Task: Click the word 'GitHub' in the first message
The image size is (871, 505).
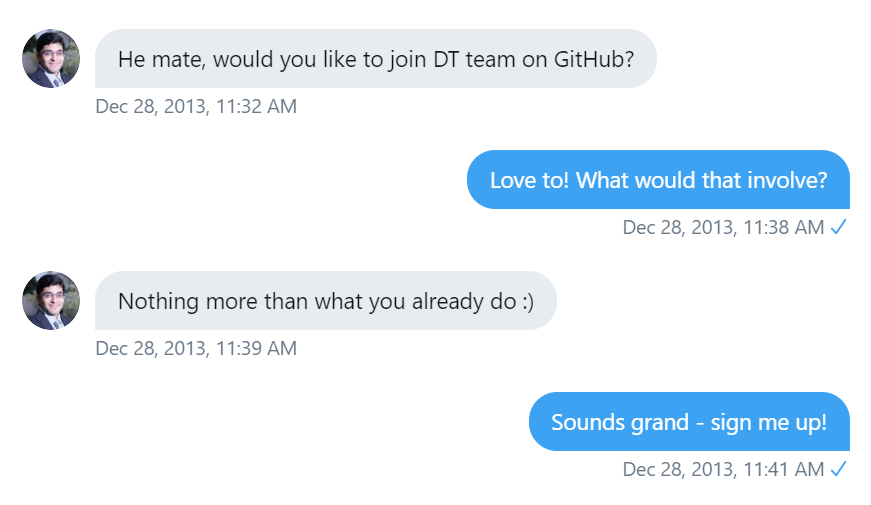Action: (593, 59)
